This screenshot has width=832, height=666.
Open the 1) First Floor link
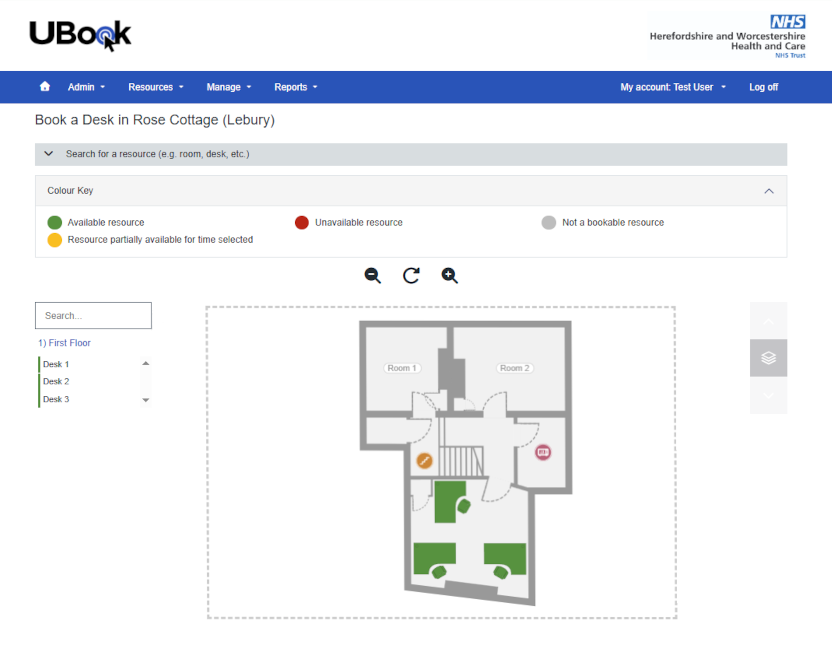pyautogui.click(x=64, y=343)
